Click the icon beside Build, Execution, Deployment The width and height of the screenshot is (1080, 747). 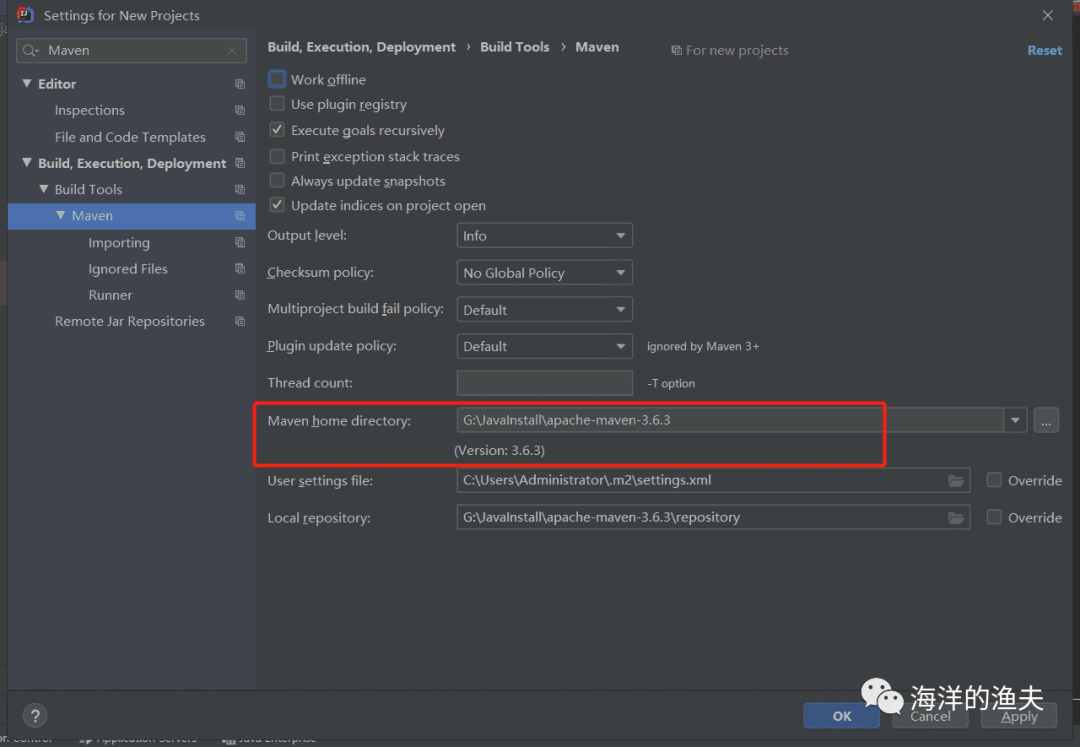[x=240, y=163]
